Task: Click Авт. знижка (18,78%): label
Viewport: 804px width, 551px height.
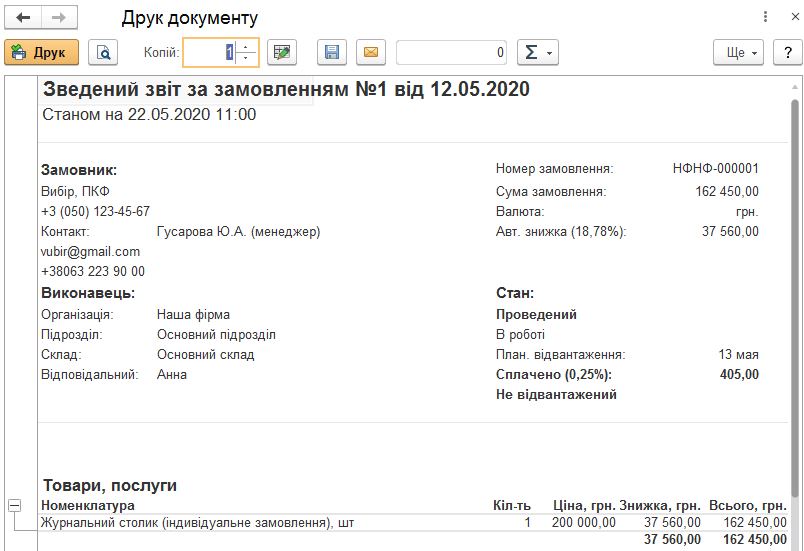Action: pyautogui.click(x=561, y=232)
